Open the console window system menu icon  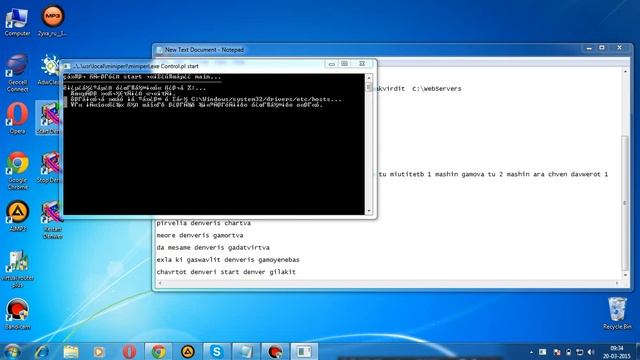(67, 66)
